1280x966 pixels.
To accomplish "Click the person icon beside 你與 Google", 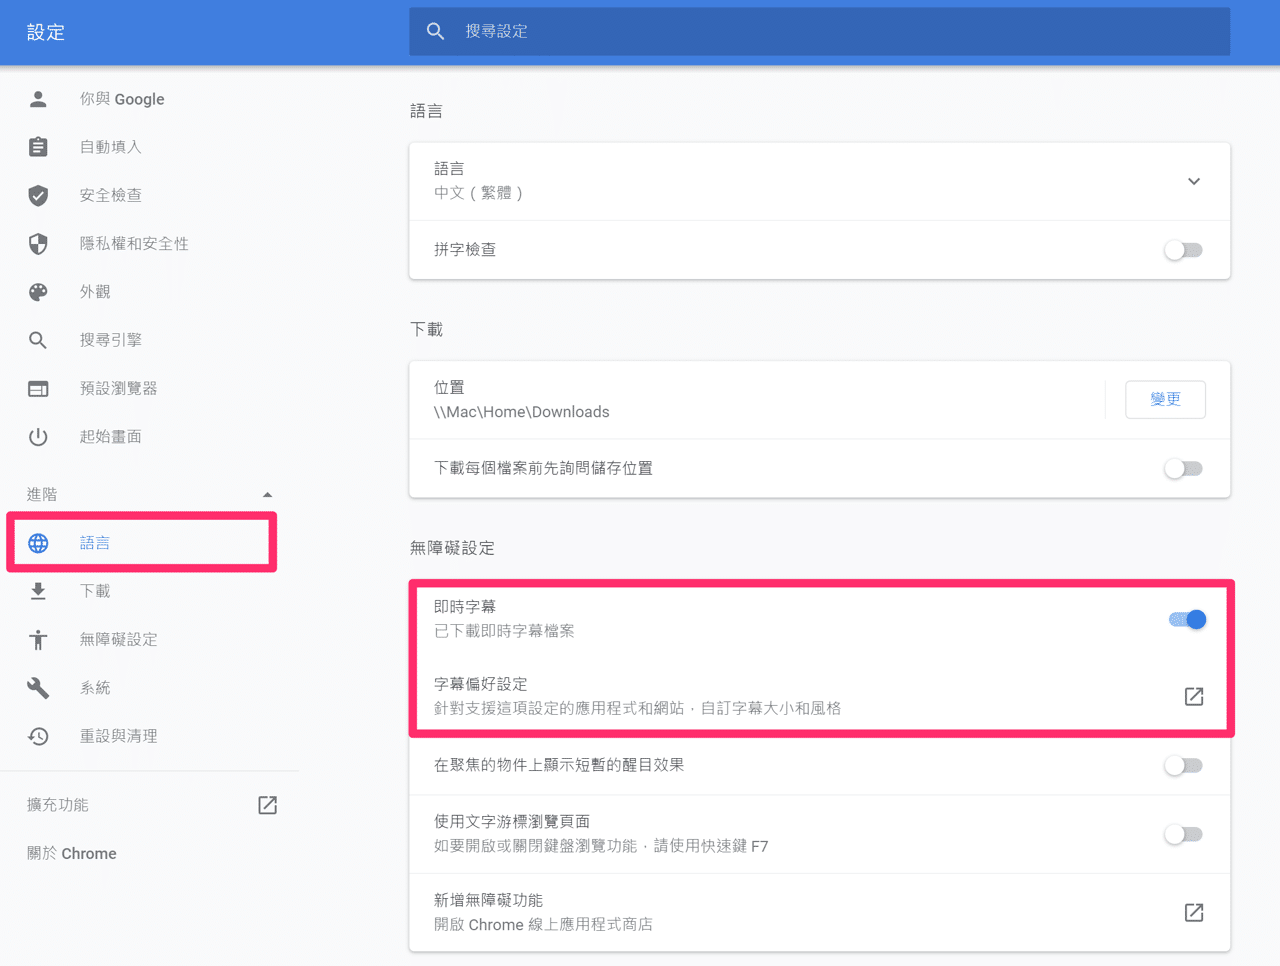I will tap(38, 99).
